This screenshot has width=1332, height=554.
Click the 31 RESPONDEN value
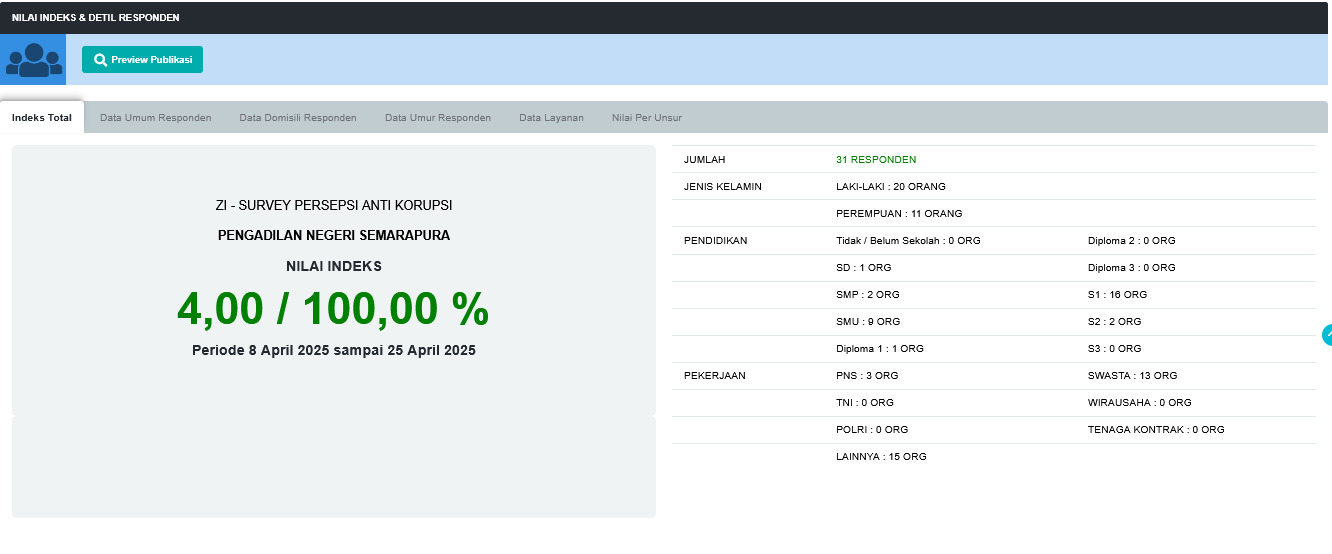pyautogui.click(x=876, y=160)
